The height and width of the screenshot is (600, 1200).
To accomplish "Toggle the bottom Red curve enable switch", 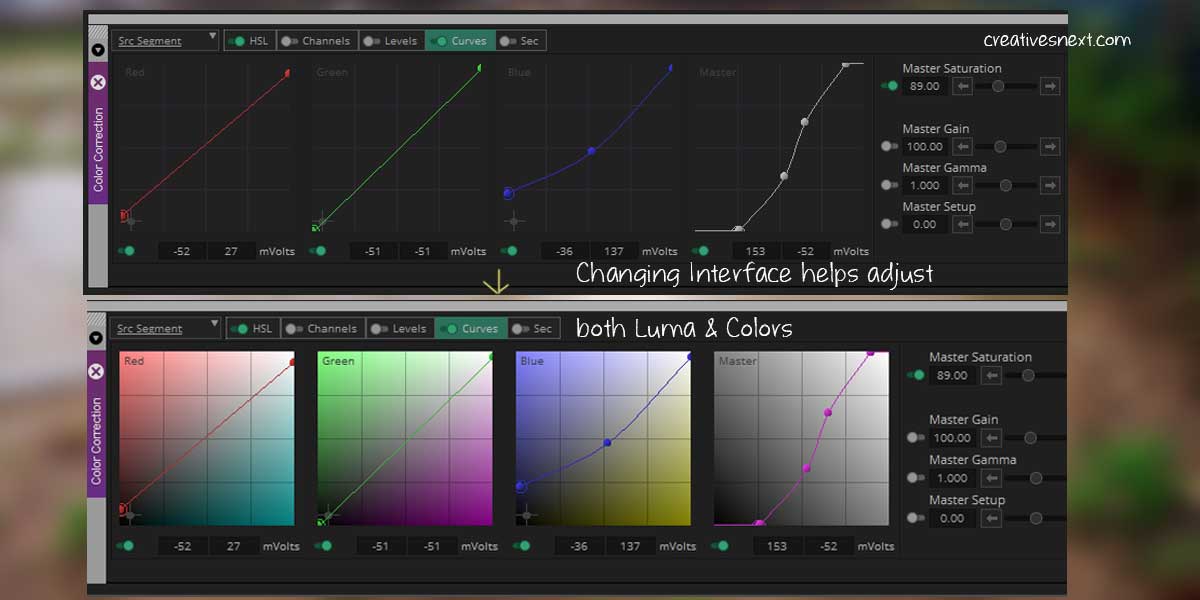I will pyautogui.click(x=126, y=546).
